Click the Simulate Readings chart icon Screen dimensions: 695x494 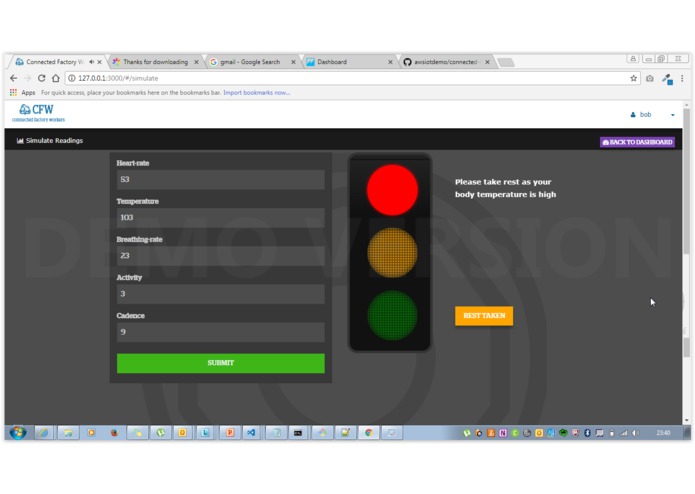tap(20, 141)
